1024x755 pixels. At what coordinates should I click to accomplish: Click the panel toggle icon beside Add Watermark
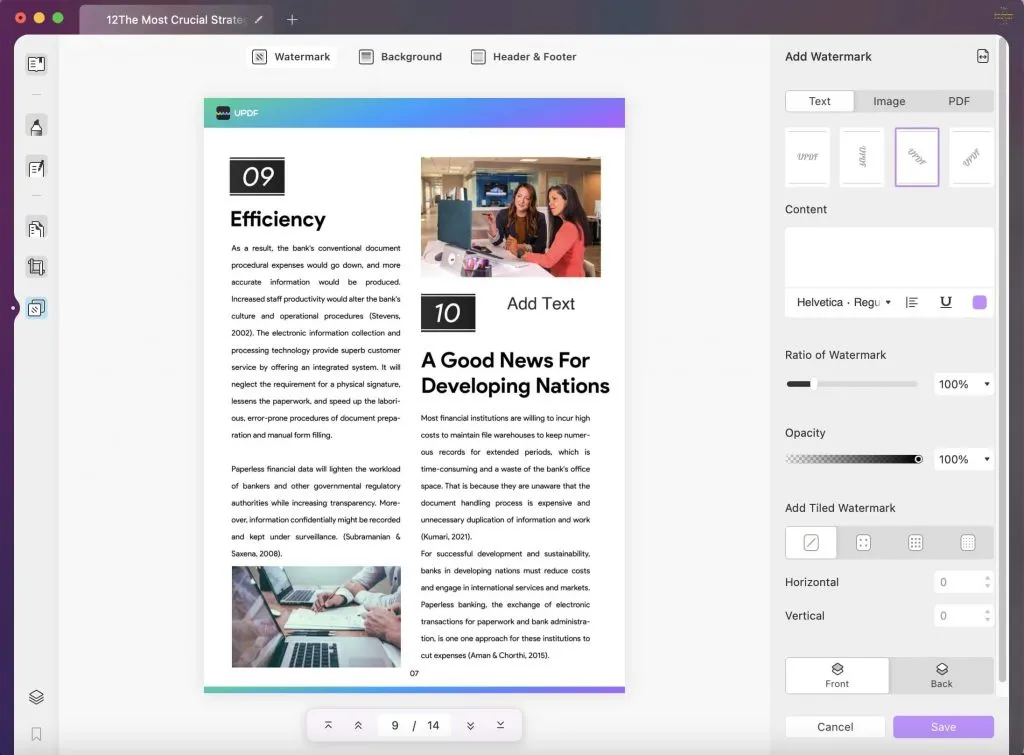point(982,56)
